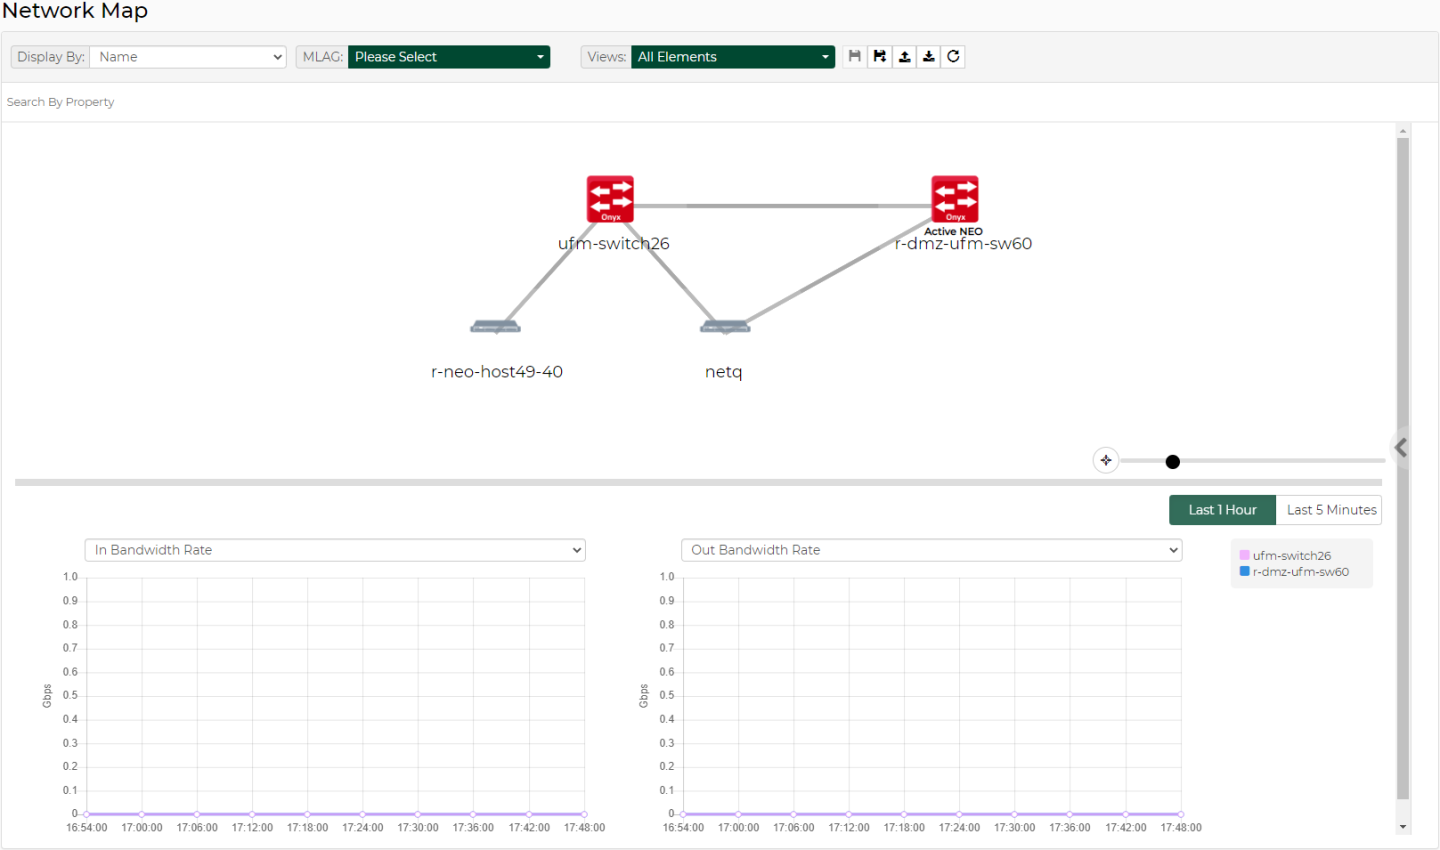Open the Views All Elements dropdown

pos(733,57)
